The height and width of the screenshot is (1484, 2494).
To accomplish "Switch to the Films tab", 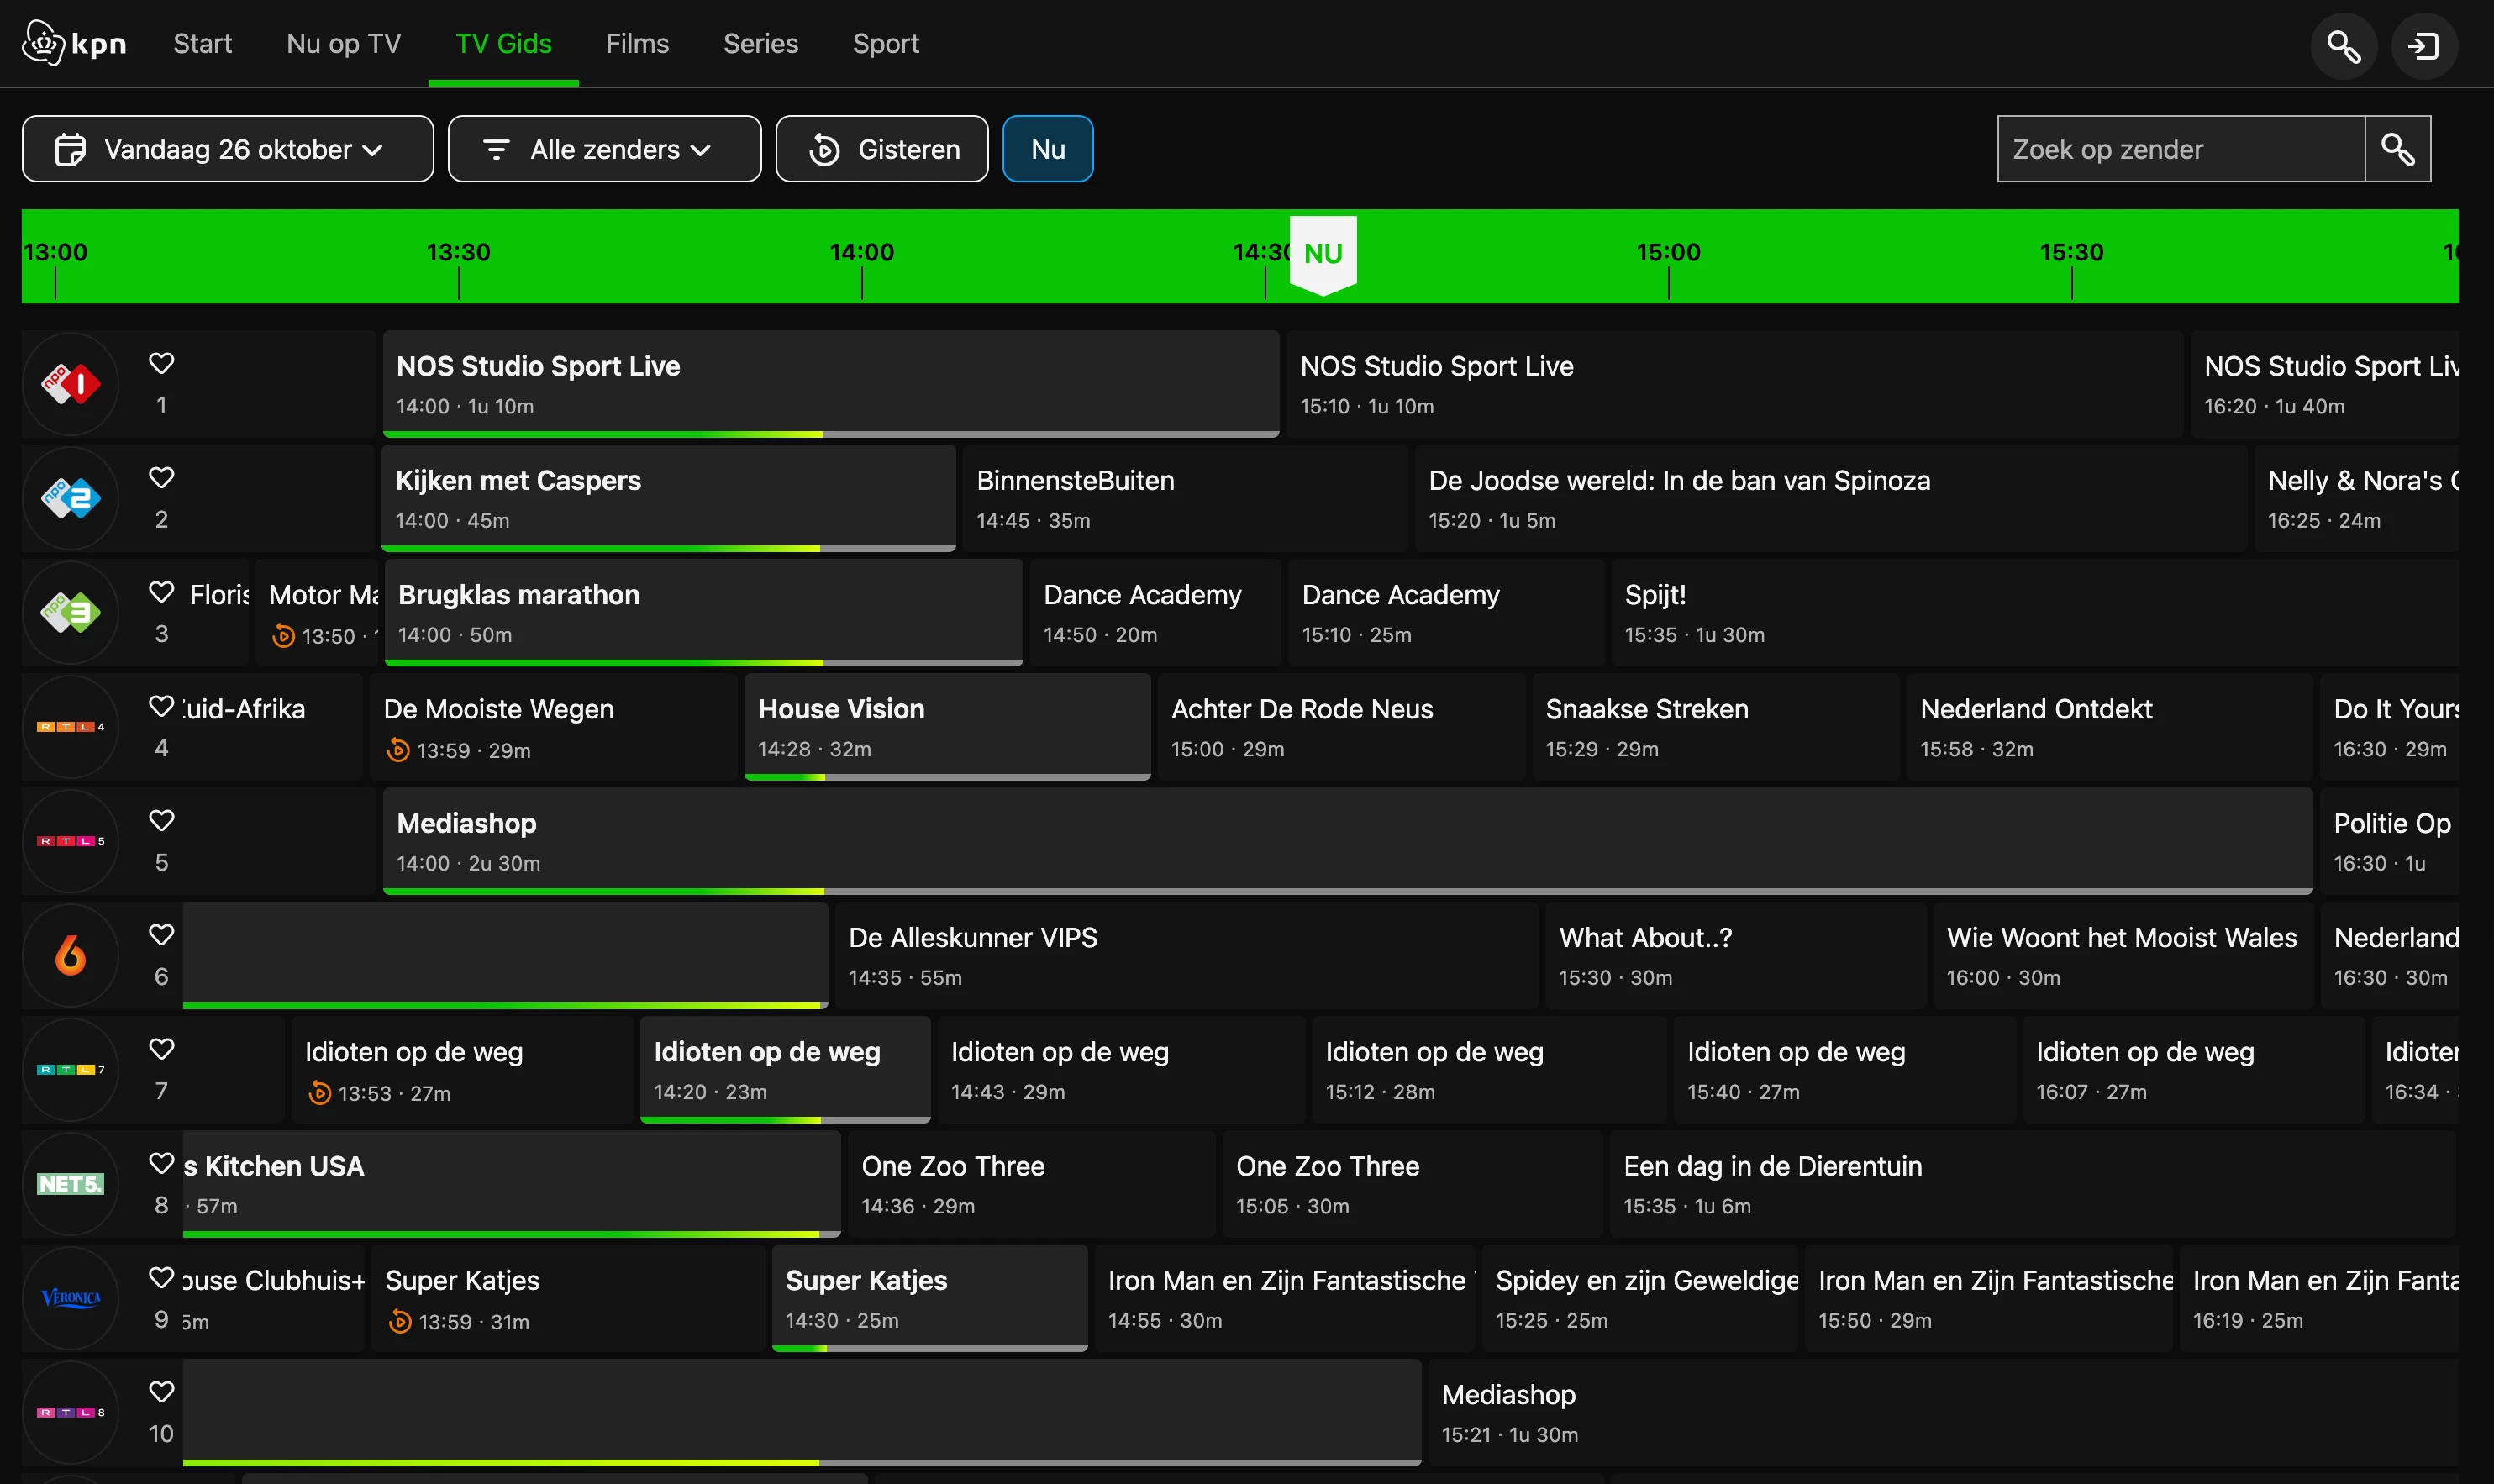I will (x=637, y=44).
